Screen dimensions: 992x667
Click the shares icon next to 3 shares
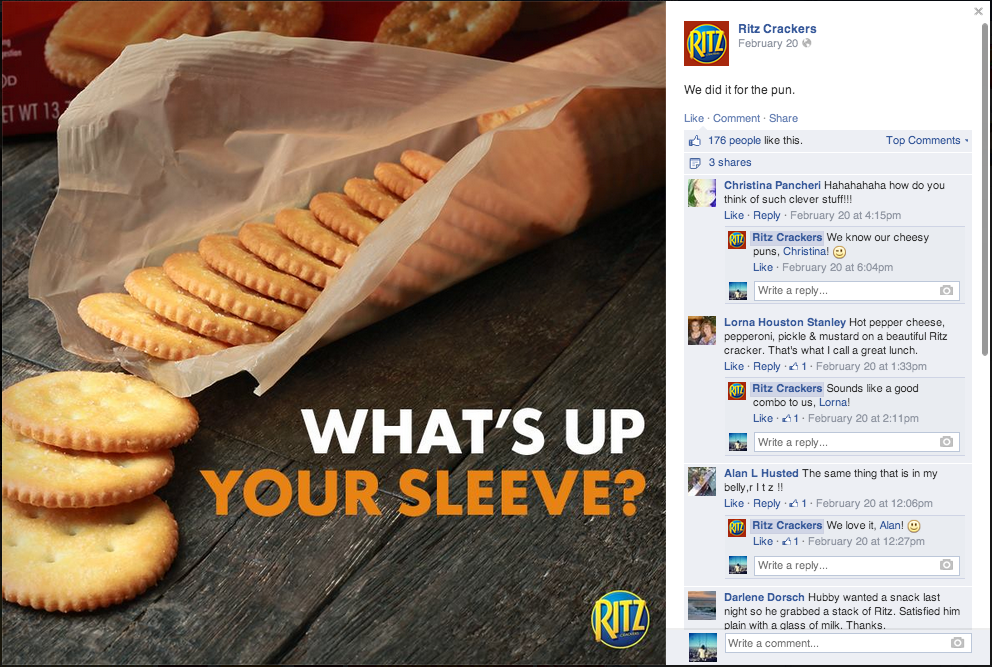[695, 163]
